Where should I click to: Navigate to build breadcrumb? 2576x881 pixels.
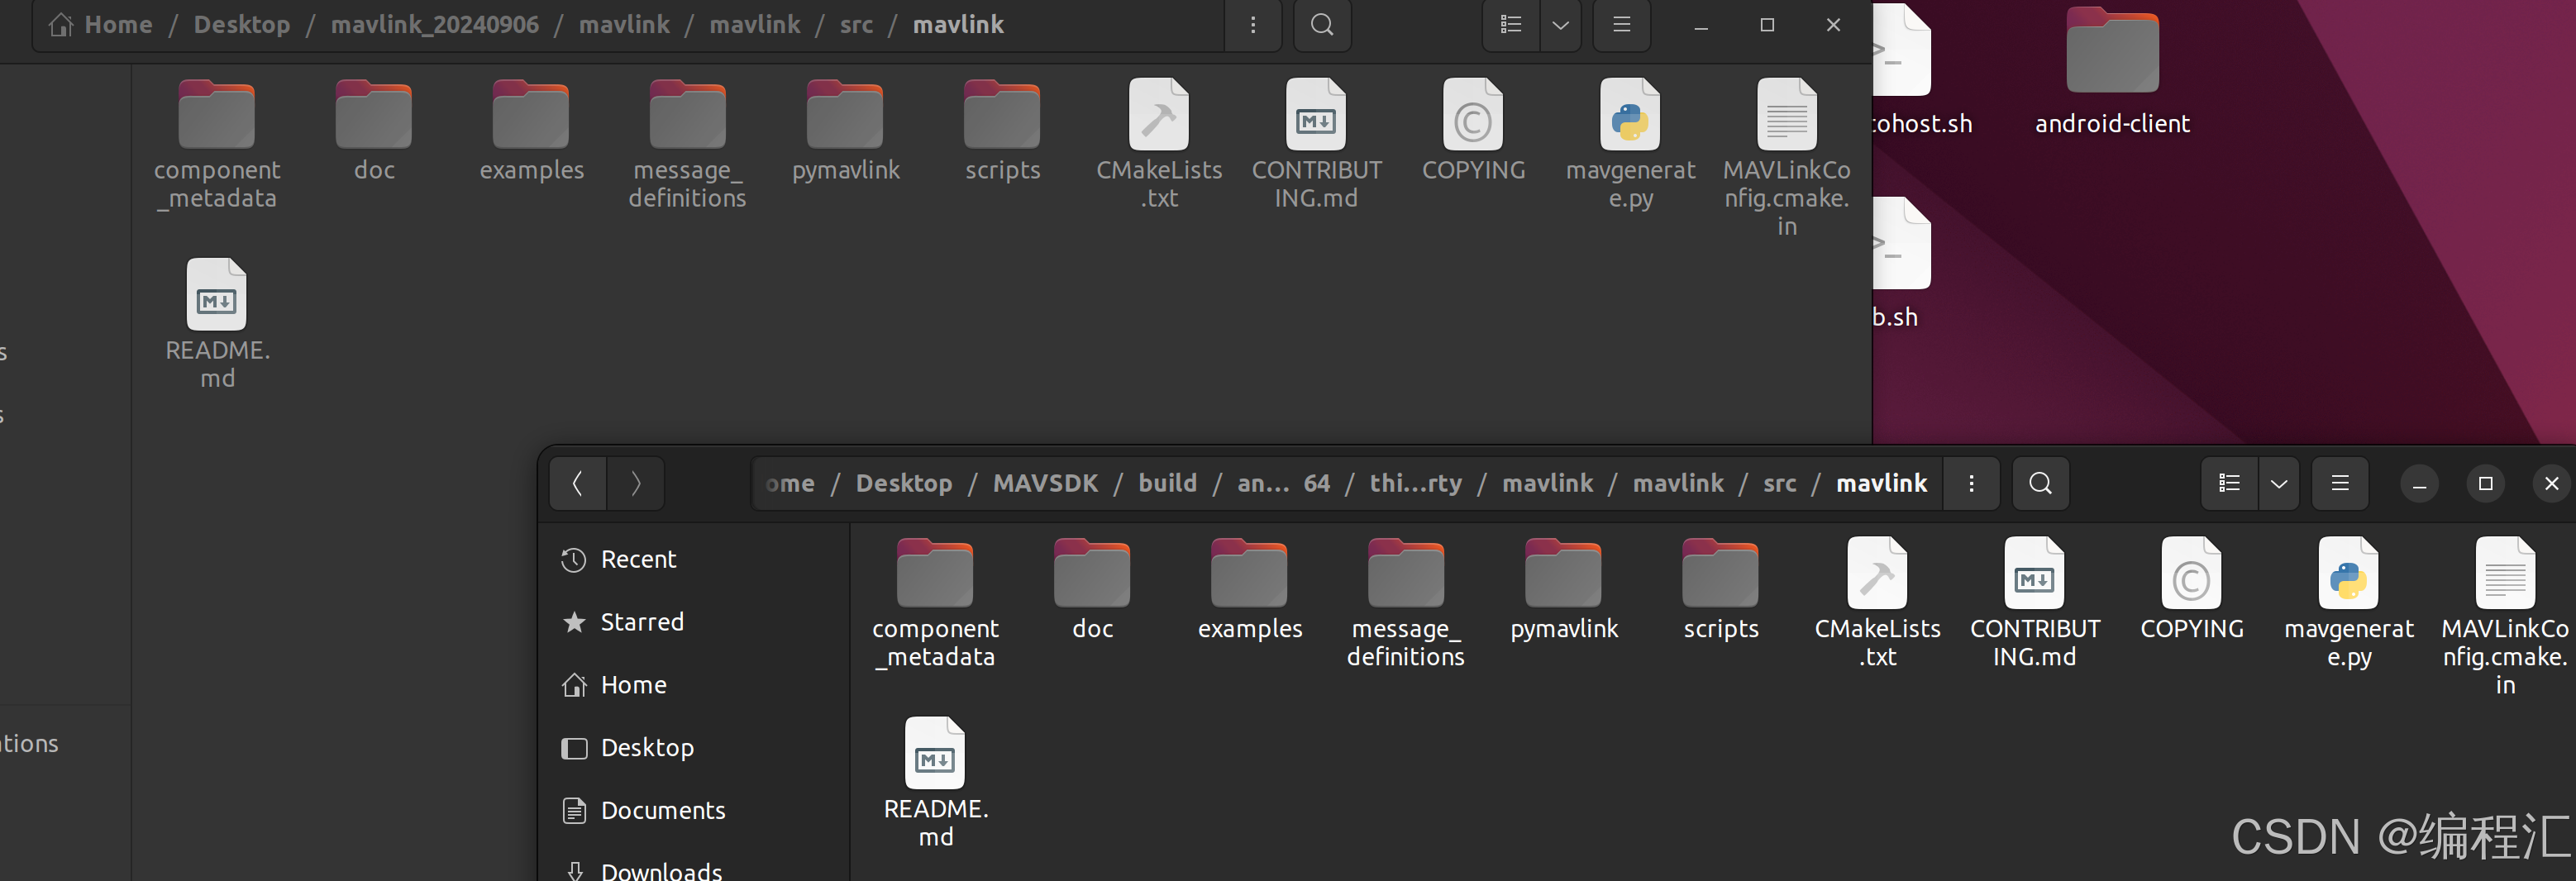pyautogui.click(x=1167, y=483)
